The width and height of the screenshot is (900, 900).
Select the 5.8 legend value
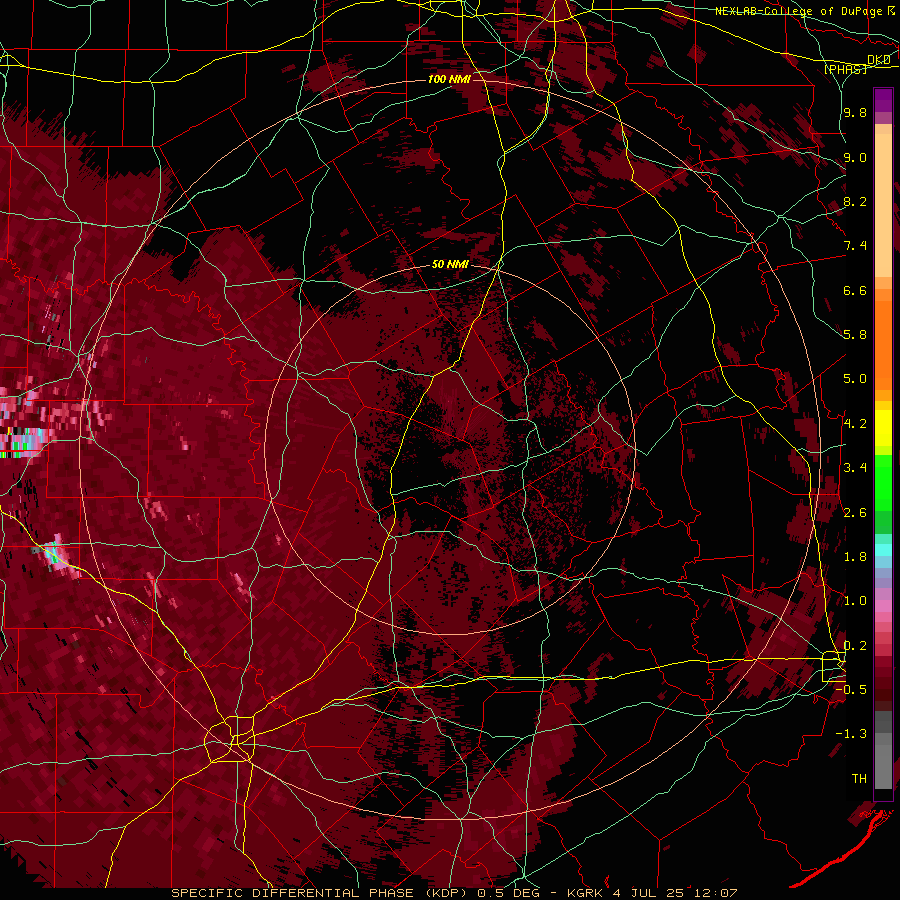[855, 334]
